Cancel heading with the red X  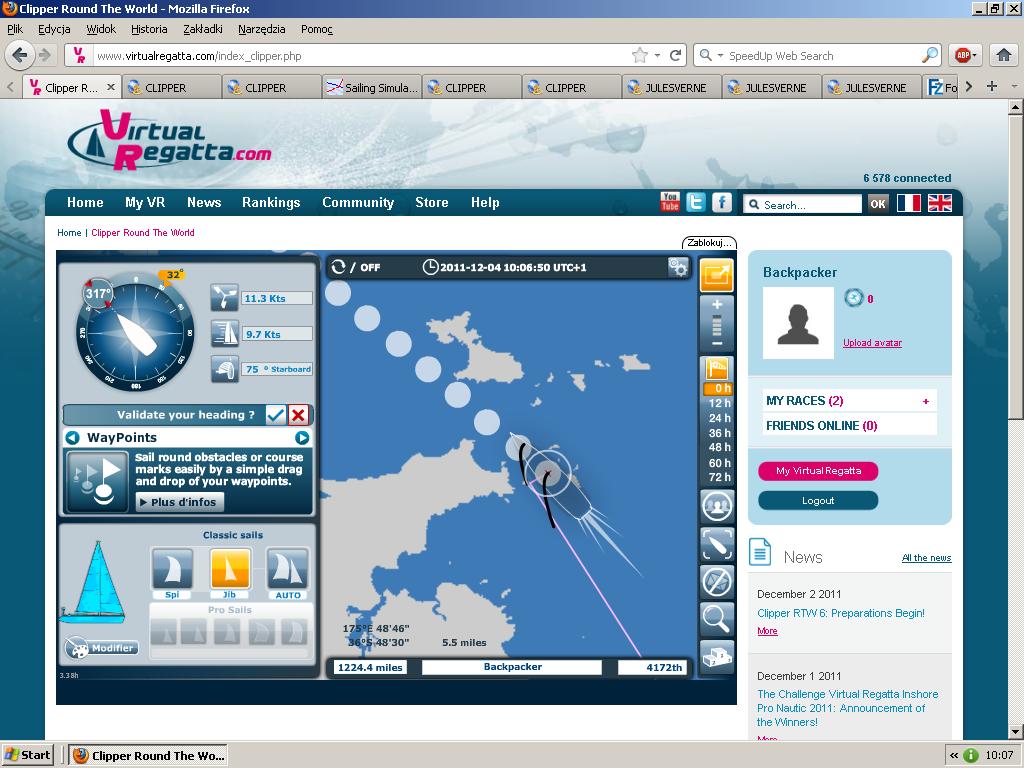[298, 415]
